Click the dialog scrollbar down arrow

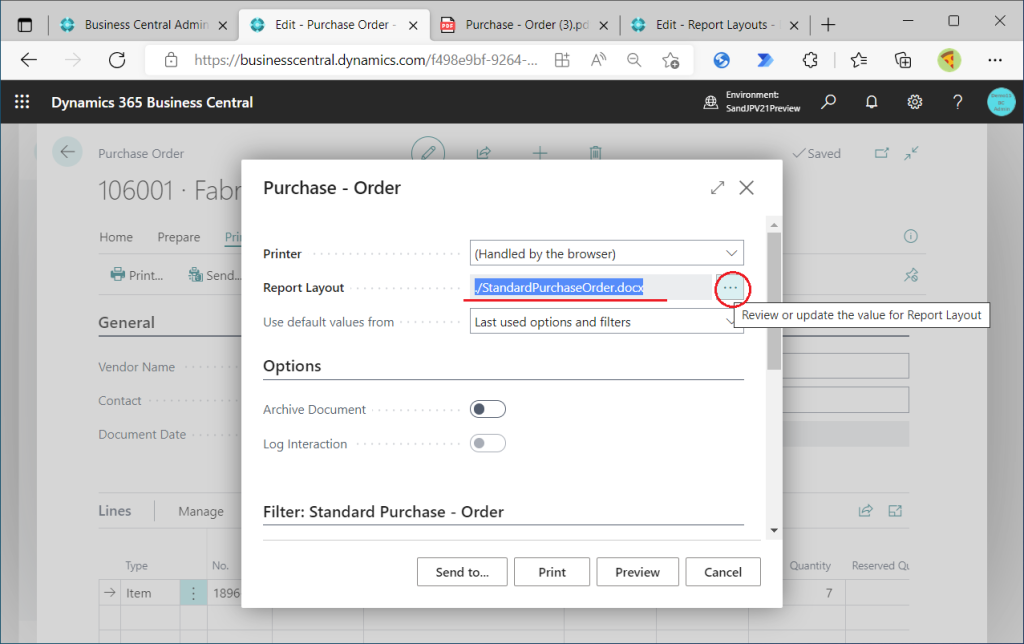[774, 530]
